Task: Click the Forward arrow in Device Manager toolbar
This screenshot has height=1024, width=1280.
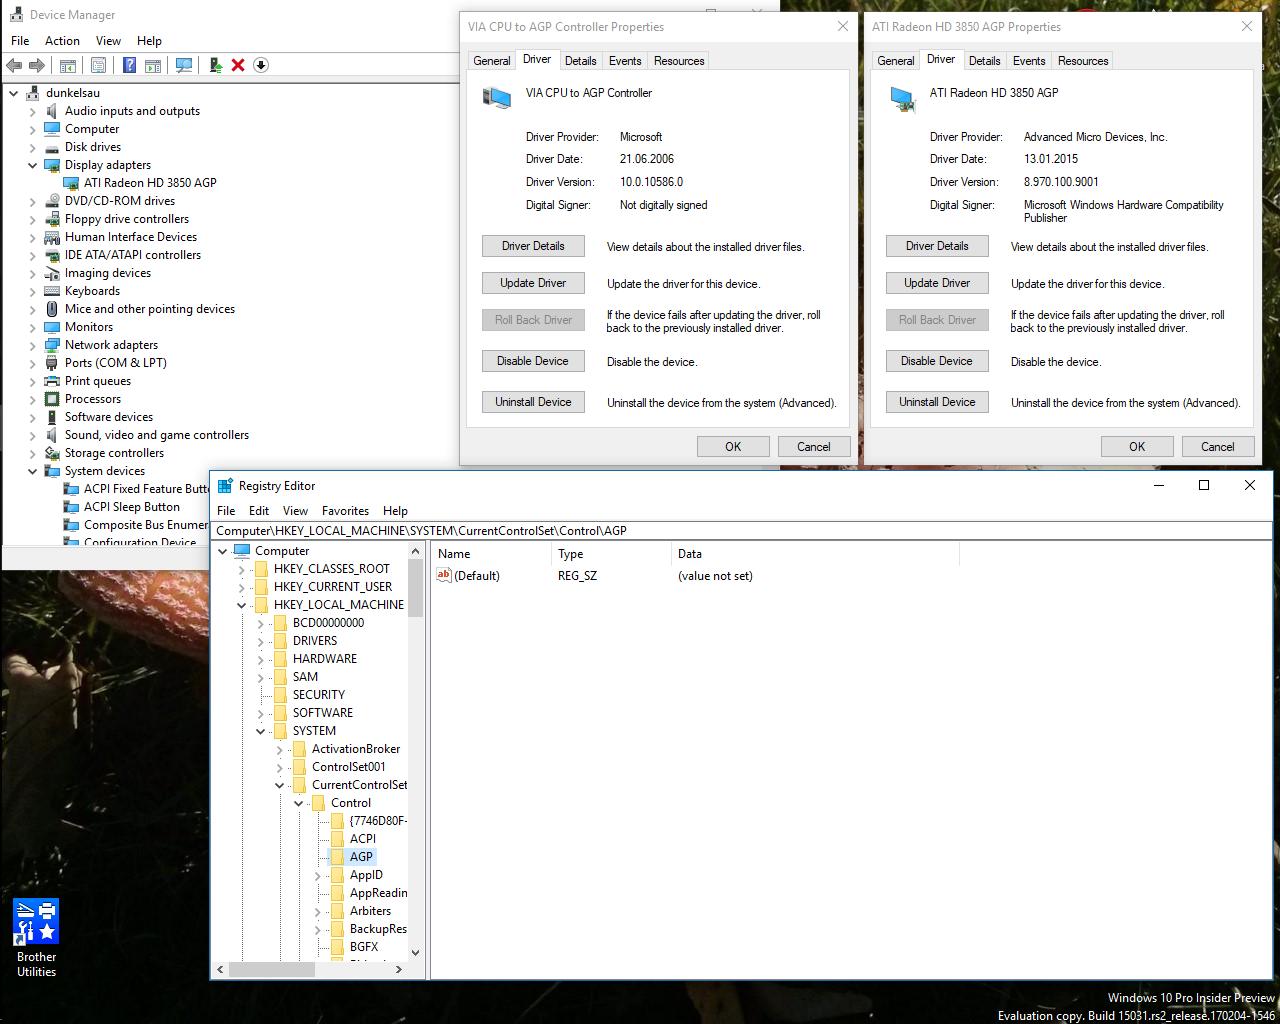Action: point(37,65)
